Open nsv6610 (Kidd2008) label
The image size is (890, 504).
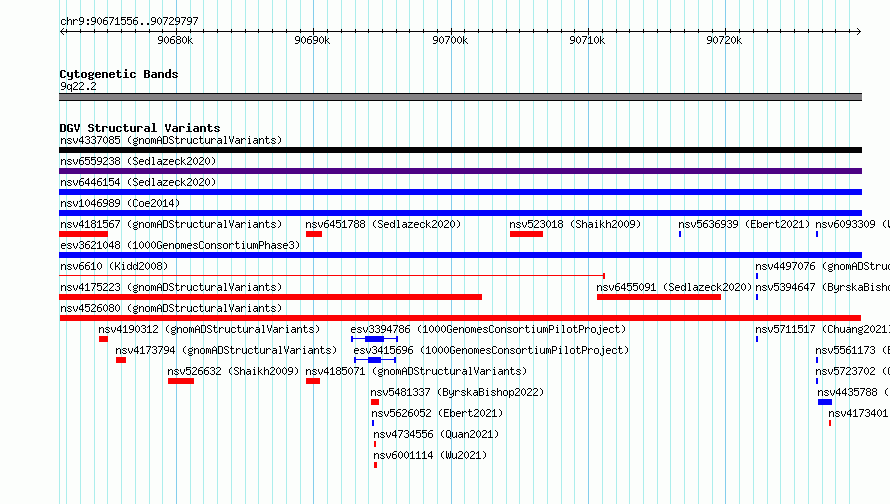[x=114, y=266]
